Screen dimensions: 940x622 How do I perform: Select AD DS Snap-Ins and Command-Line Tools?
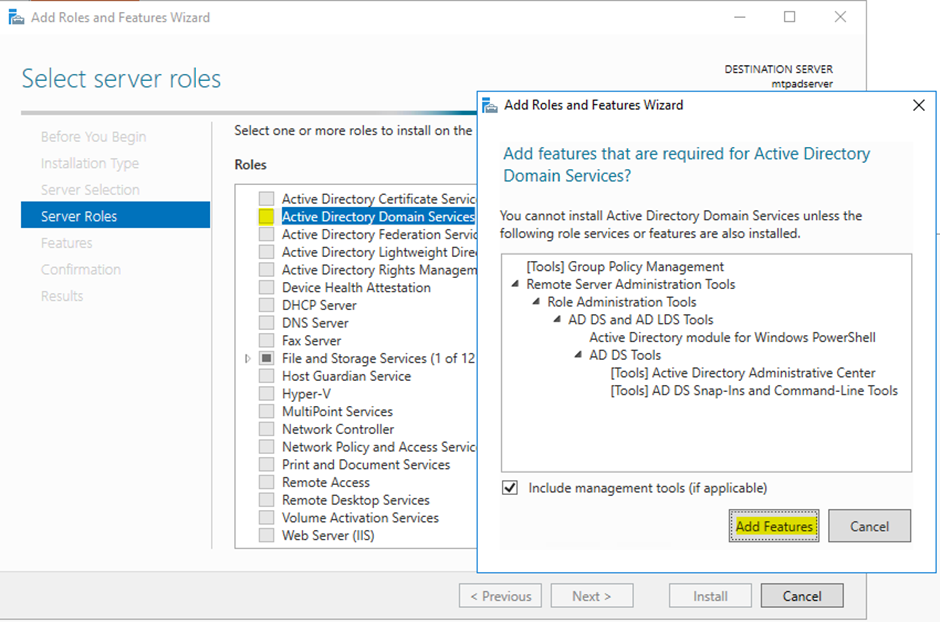[x=754, y=391]
